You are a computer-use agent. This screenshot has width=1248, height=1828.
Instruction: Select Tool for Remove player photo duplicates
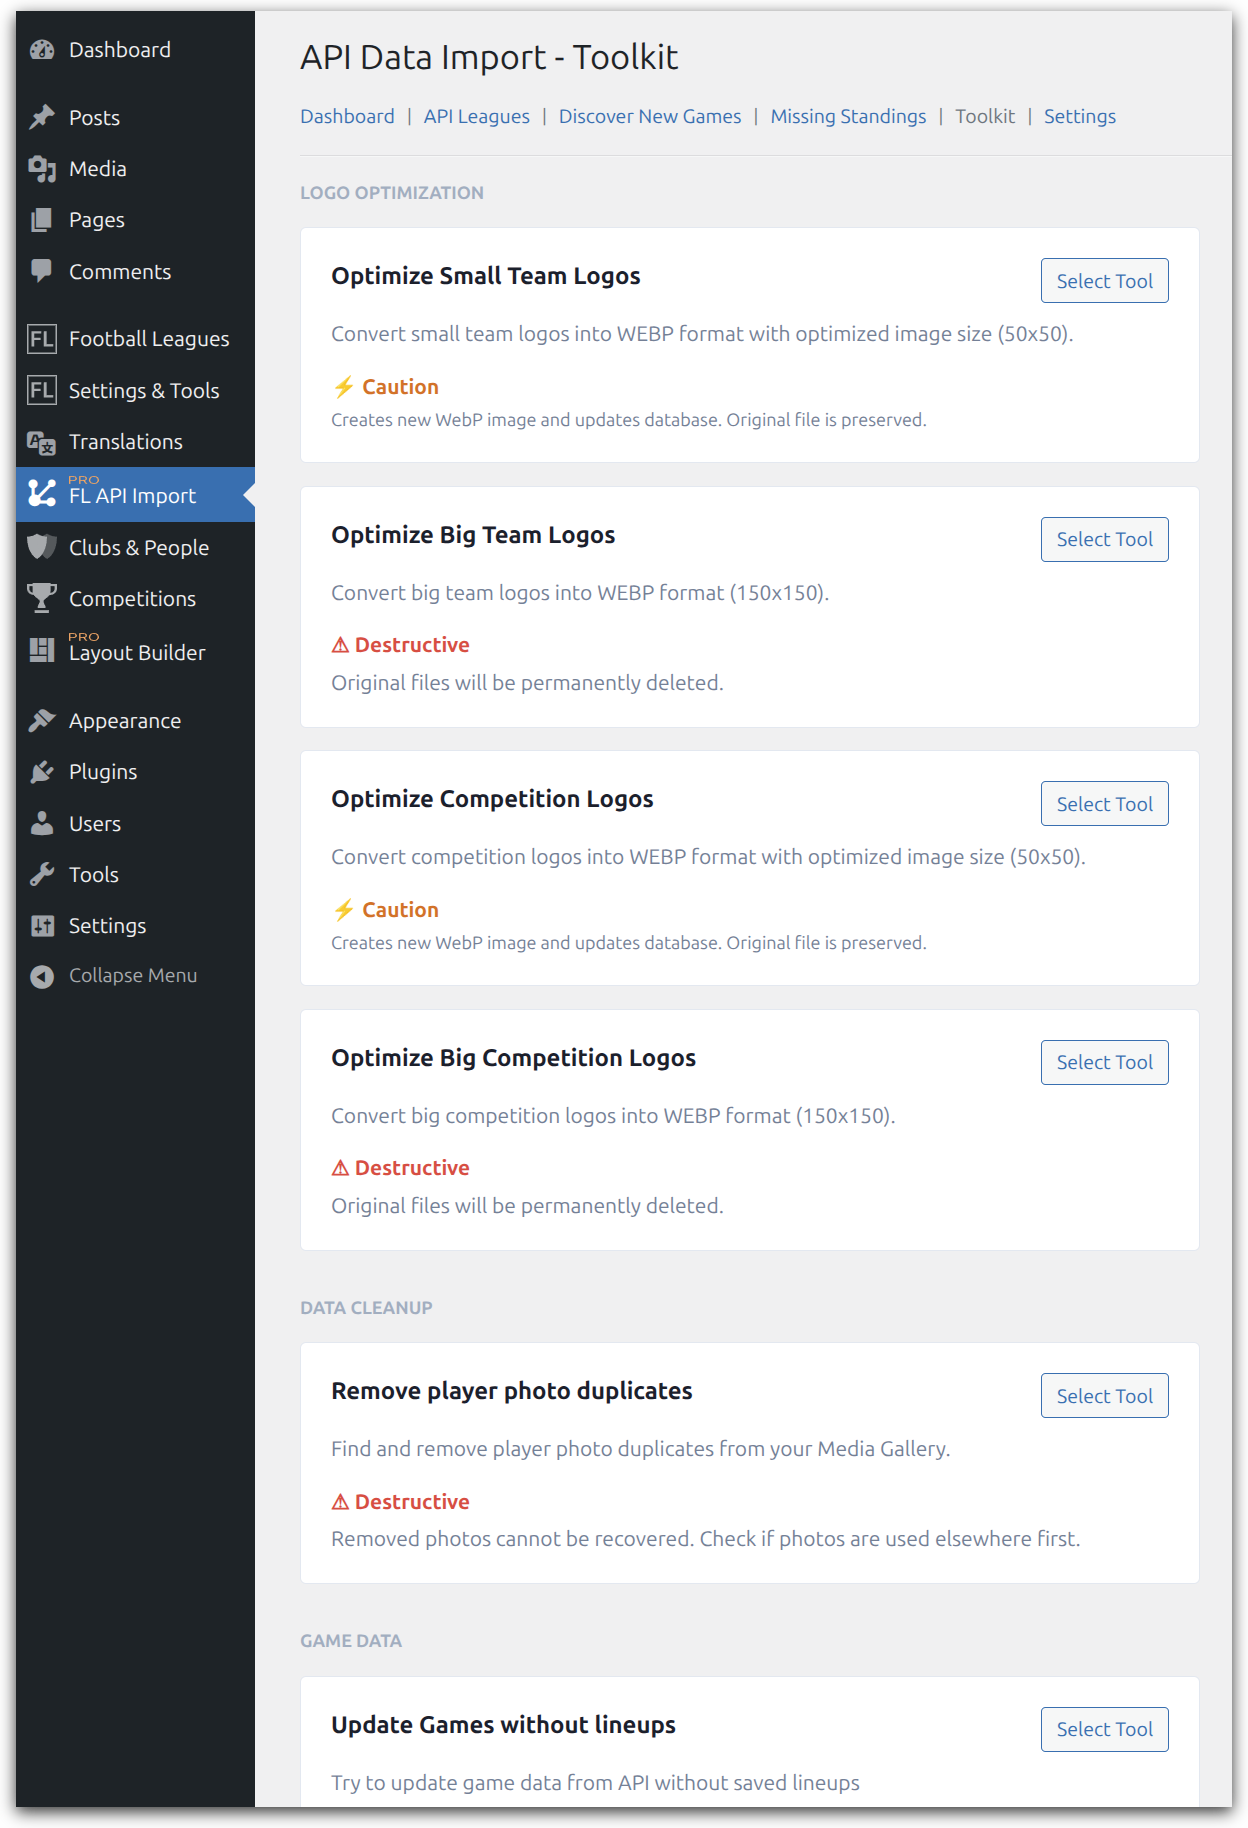1104,1396
